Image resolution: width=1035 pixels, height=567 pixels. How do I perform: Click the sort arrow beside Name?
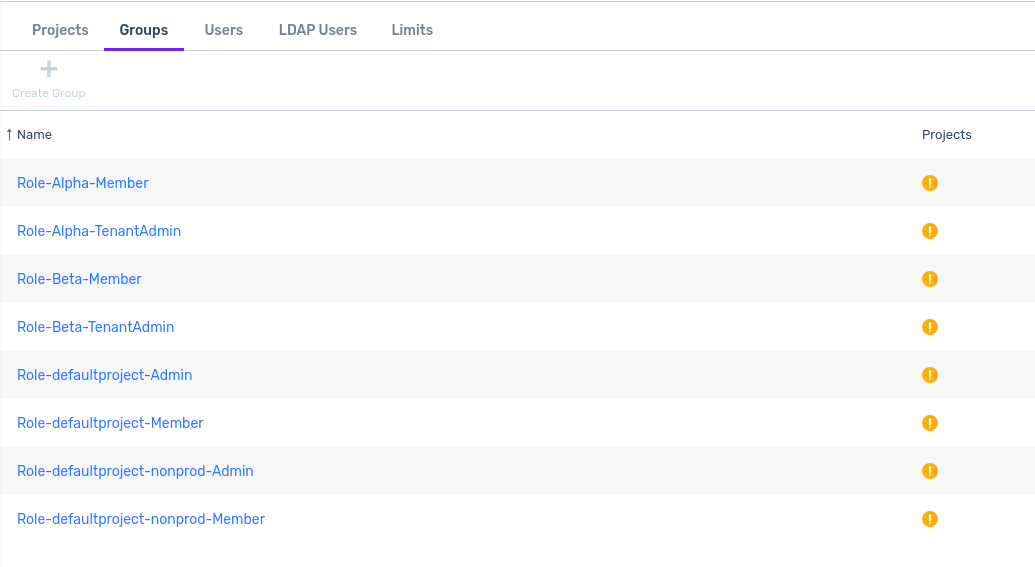pyautogui.click(x=9, y=135)
